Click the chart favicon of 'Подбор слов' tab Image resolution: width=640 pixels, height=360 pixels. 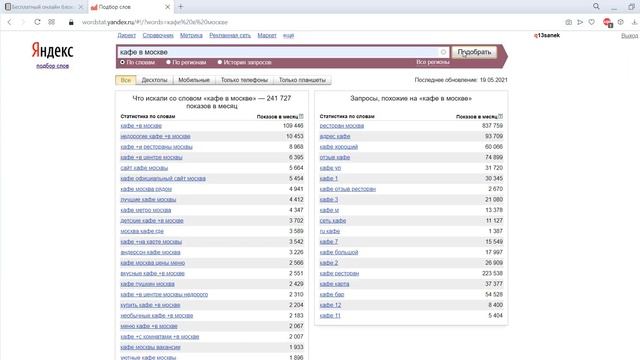(x=94, y=7)
